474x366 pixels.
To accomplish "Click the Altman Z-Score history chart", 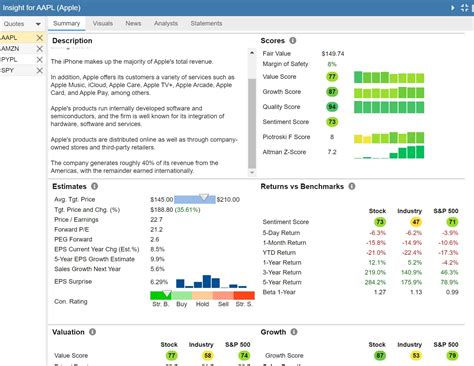I will [389, 152].
